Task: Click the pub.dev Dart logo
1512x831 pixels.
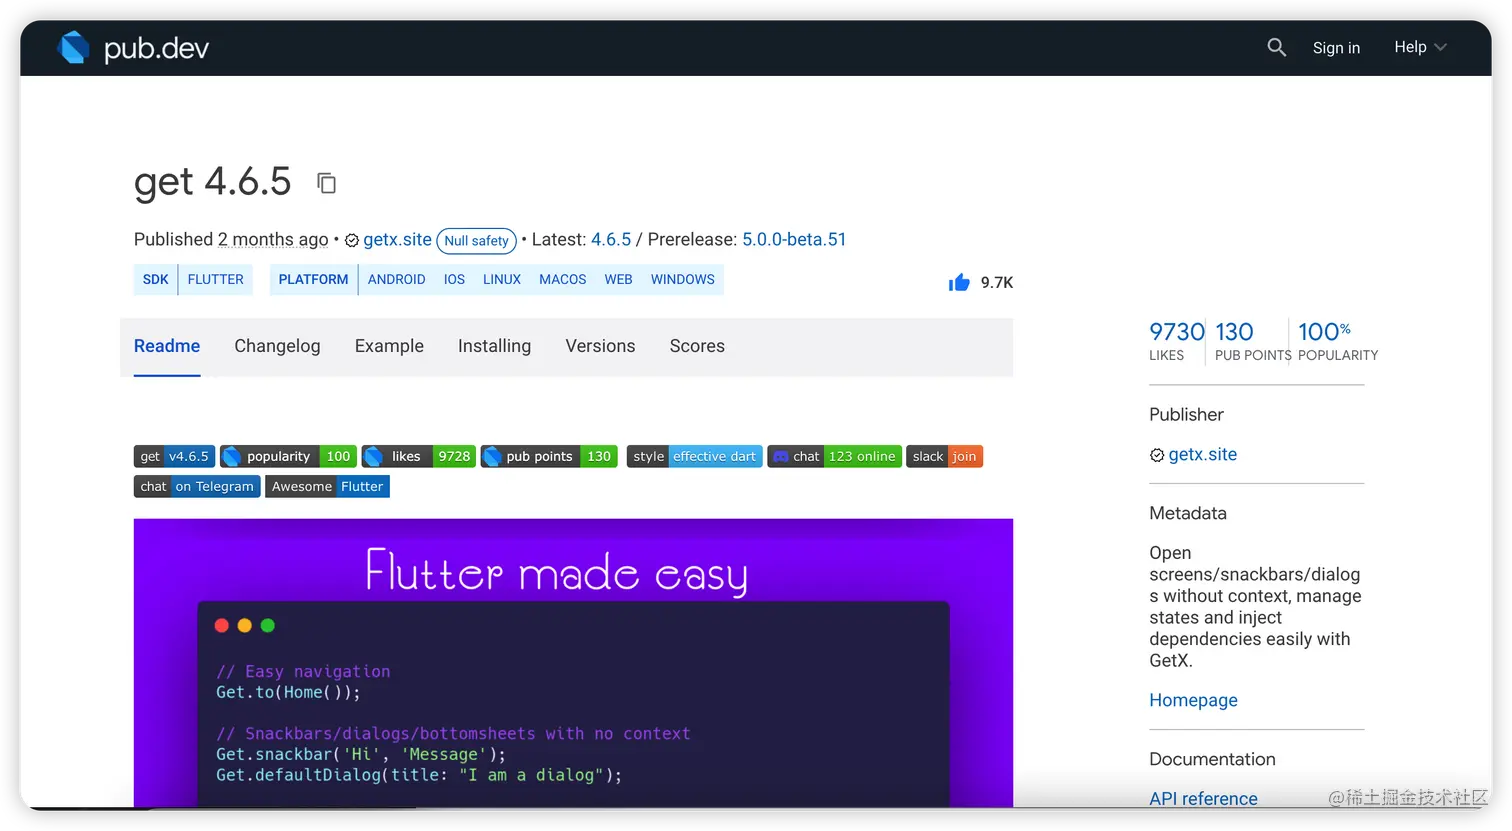Action: point(74,47)
